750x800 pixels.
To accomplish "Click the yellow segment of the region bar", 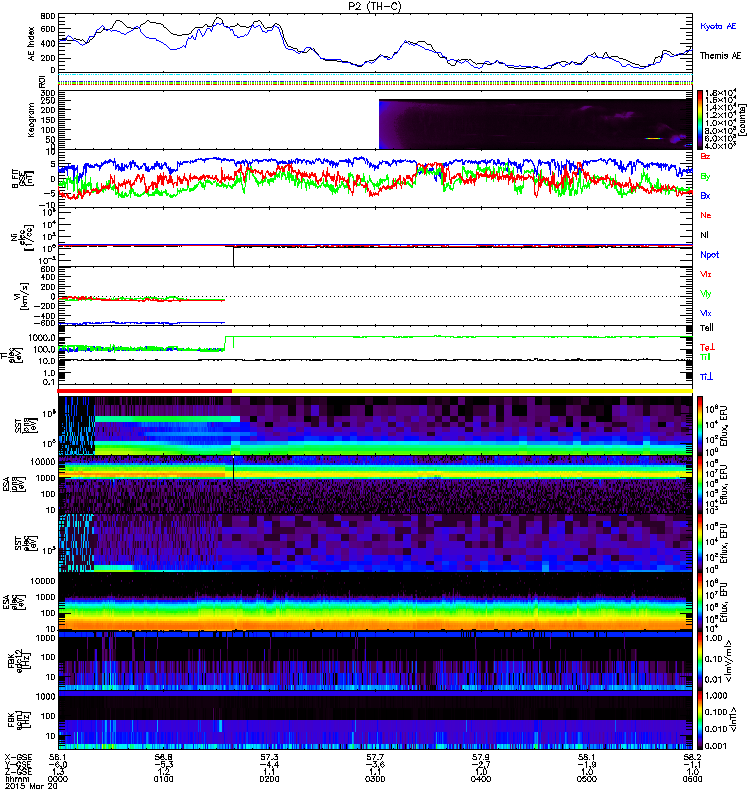I will [x=462, y=391].
